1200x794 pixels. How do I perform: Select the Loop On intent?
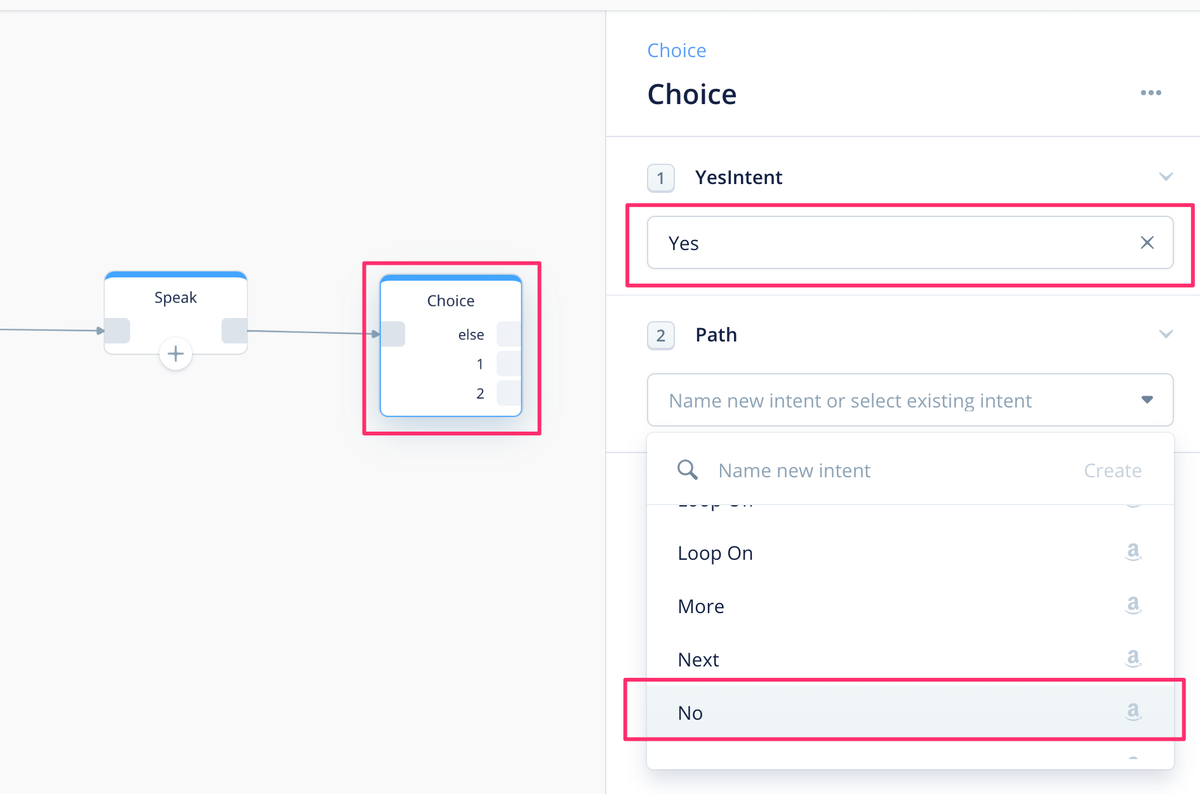point(910,553)
